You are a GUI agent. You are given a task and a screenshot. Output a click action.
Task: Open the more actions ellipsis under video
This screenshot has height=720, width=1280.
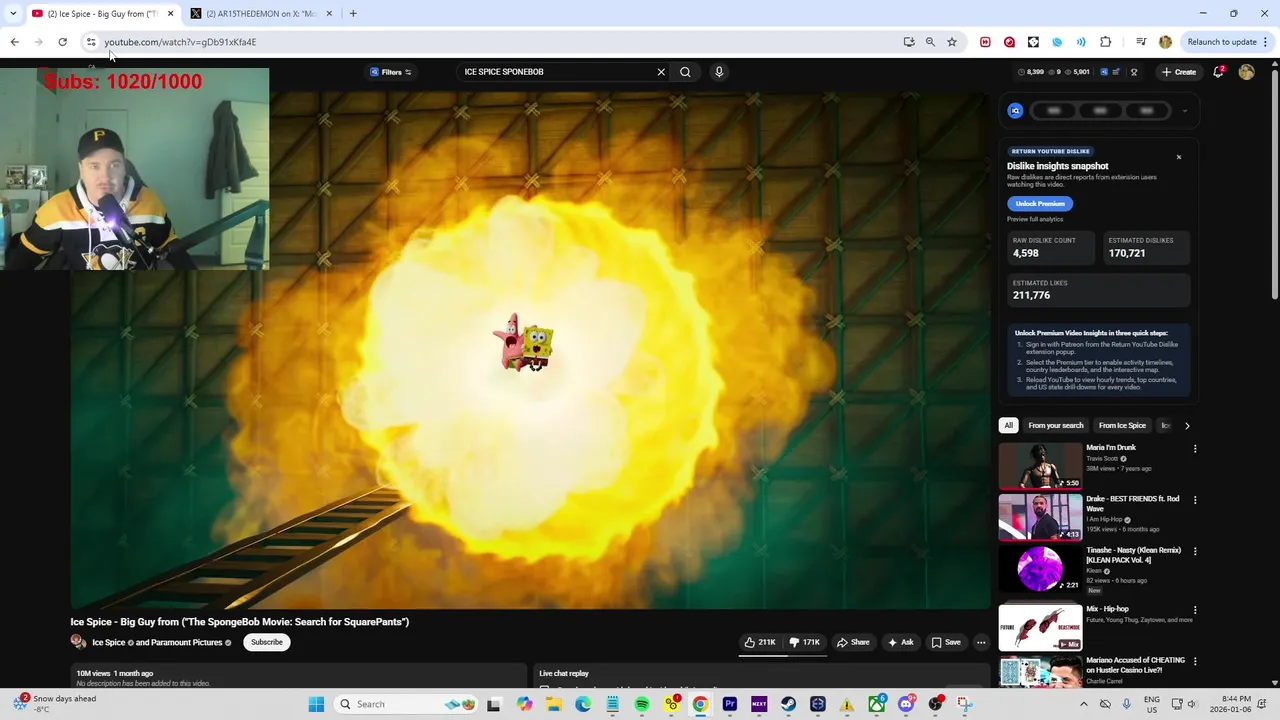(x=981, y=642)
